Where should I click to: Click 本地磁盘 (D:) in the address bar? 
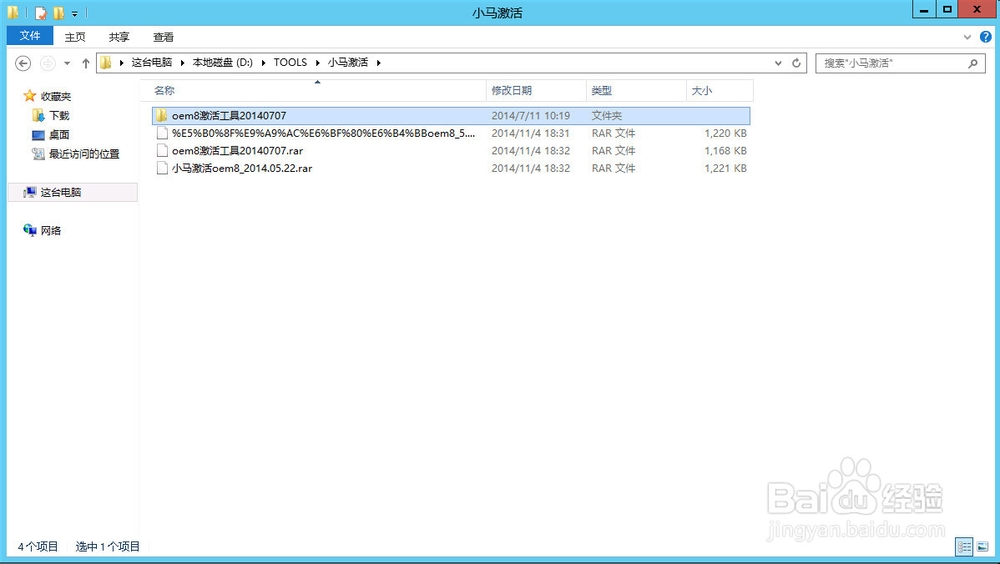click(223, 63)
